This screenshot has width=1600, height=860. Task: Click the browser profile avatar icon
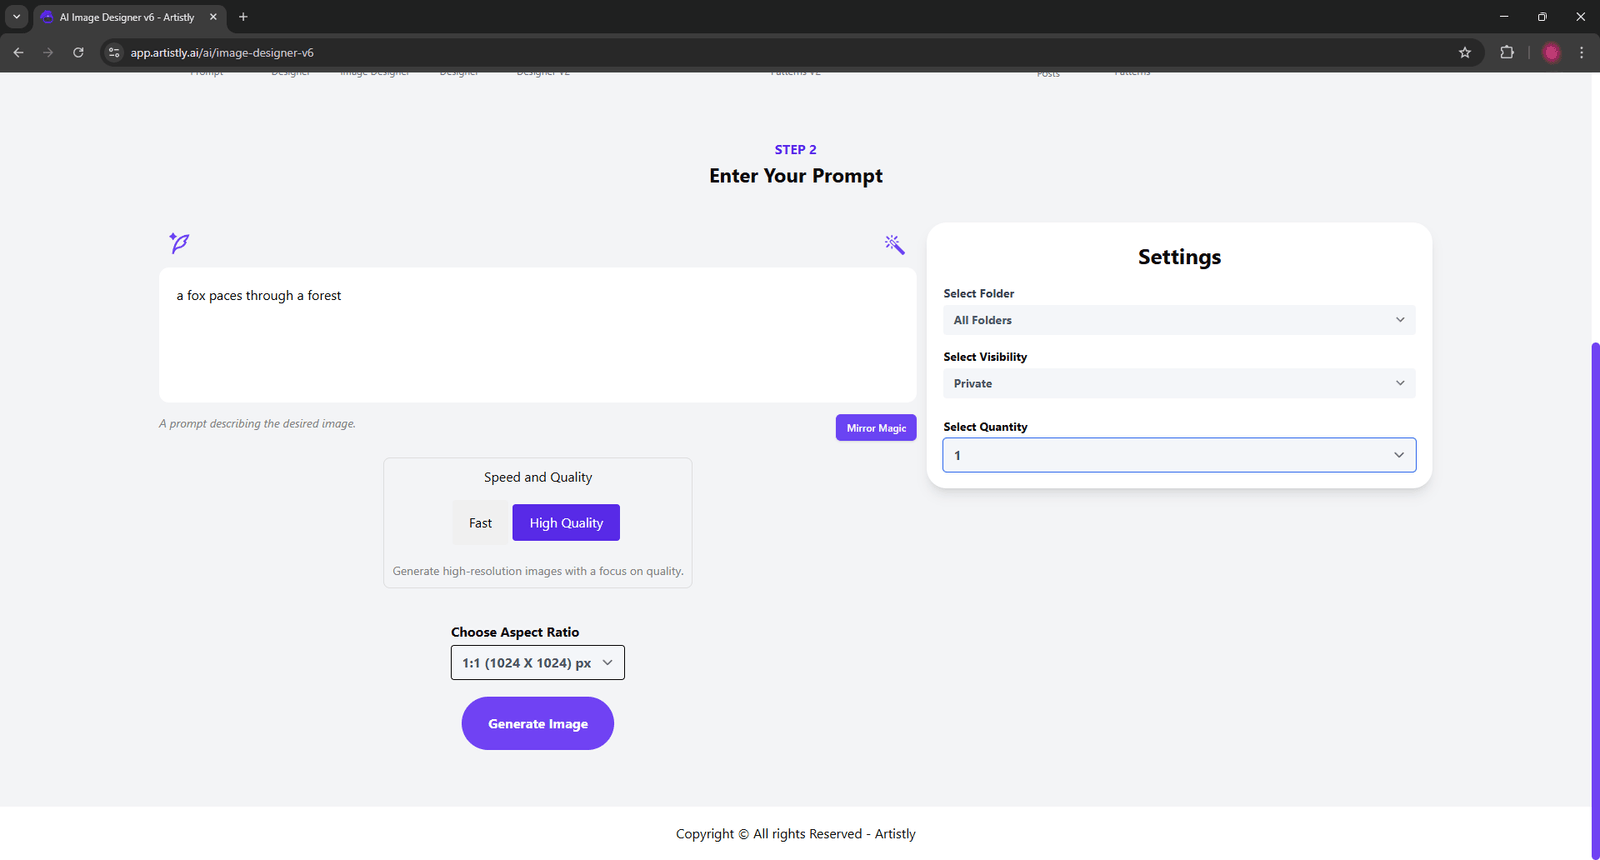coord(1551,53)
